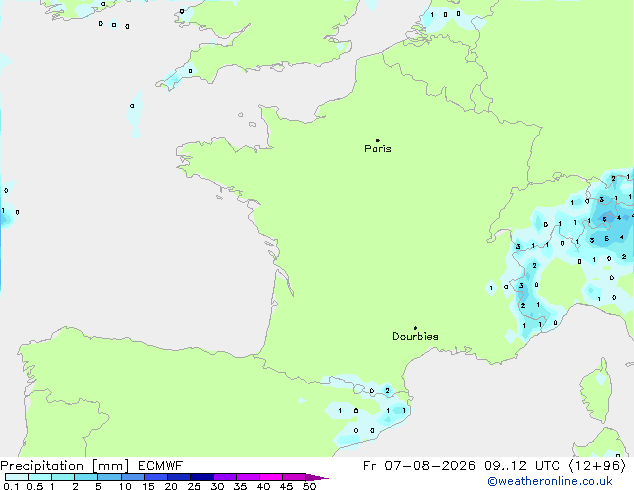Click the Paris location dot marker

point(378,140)
